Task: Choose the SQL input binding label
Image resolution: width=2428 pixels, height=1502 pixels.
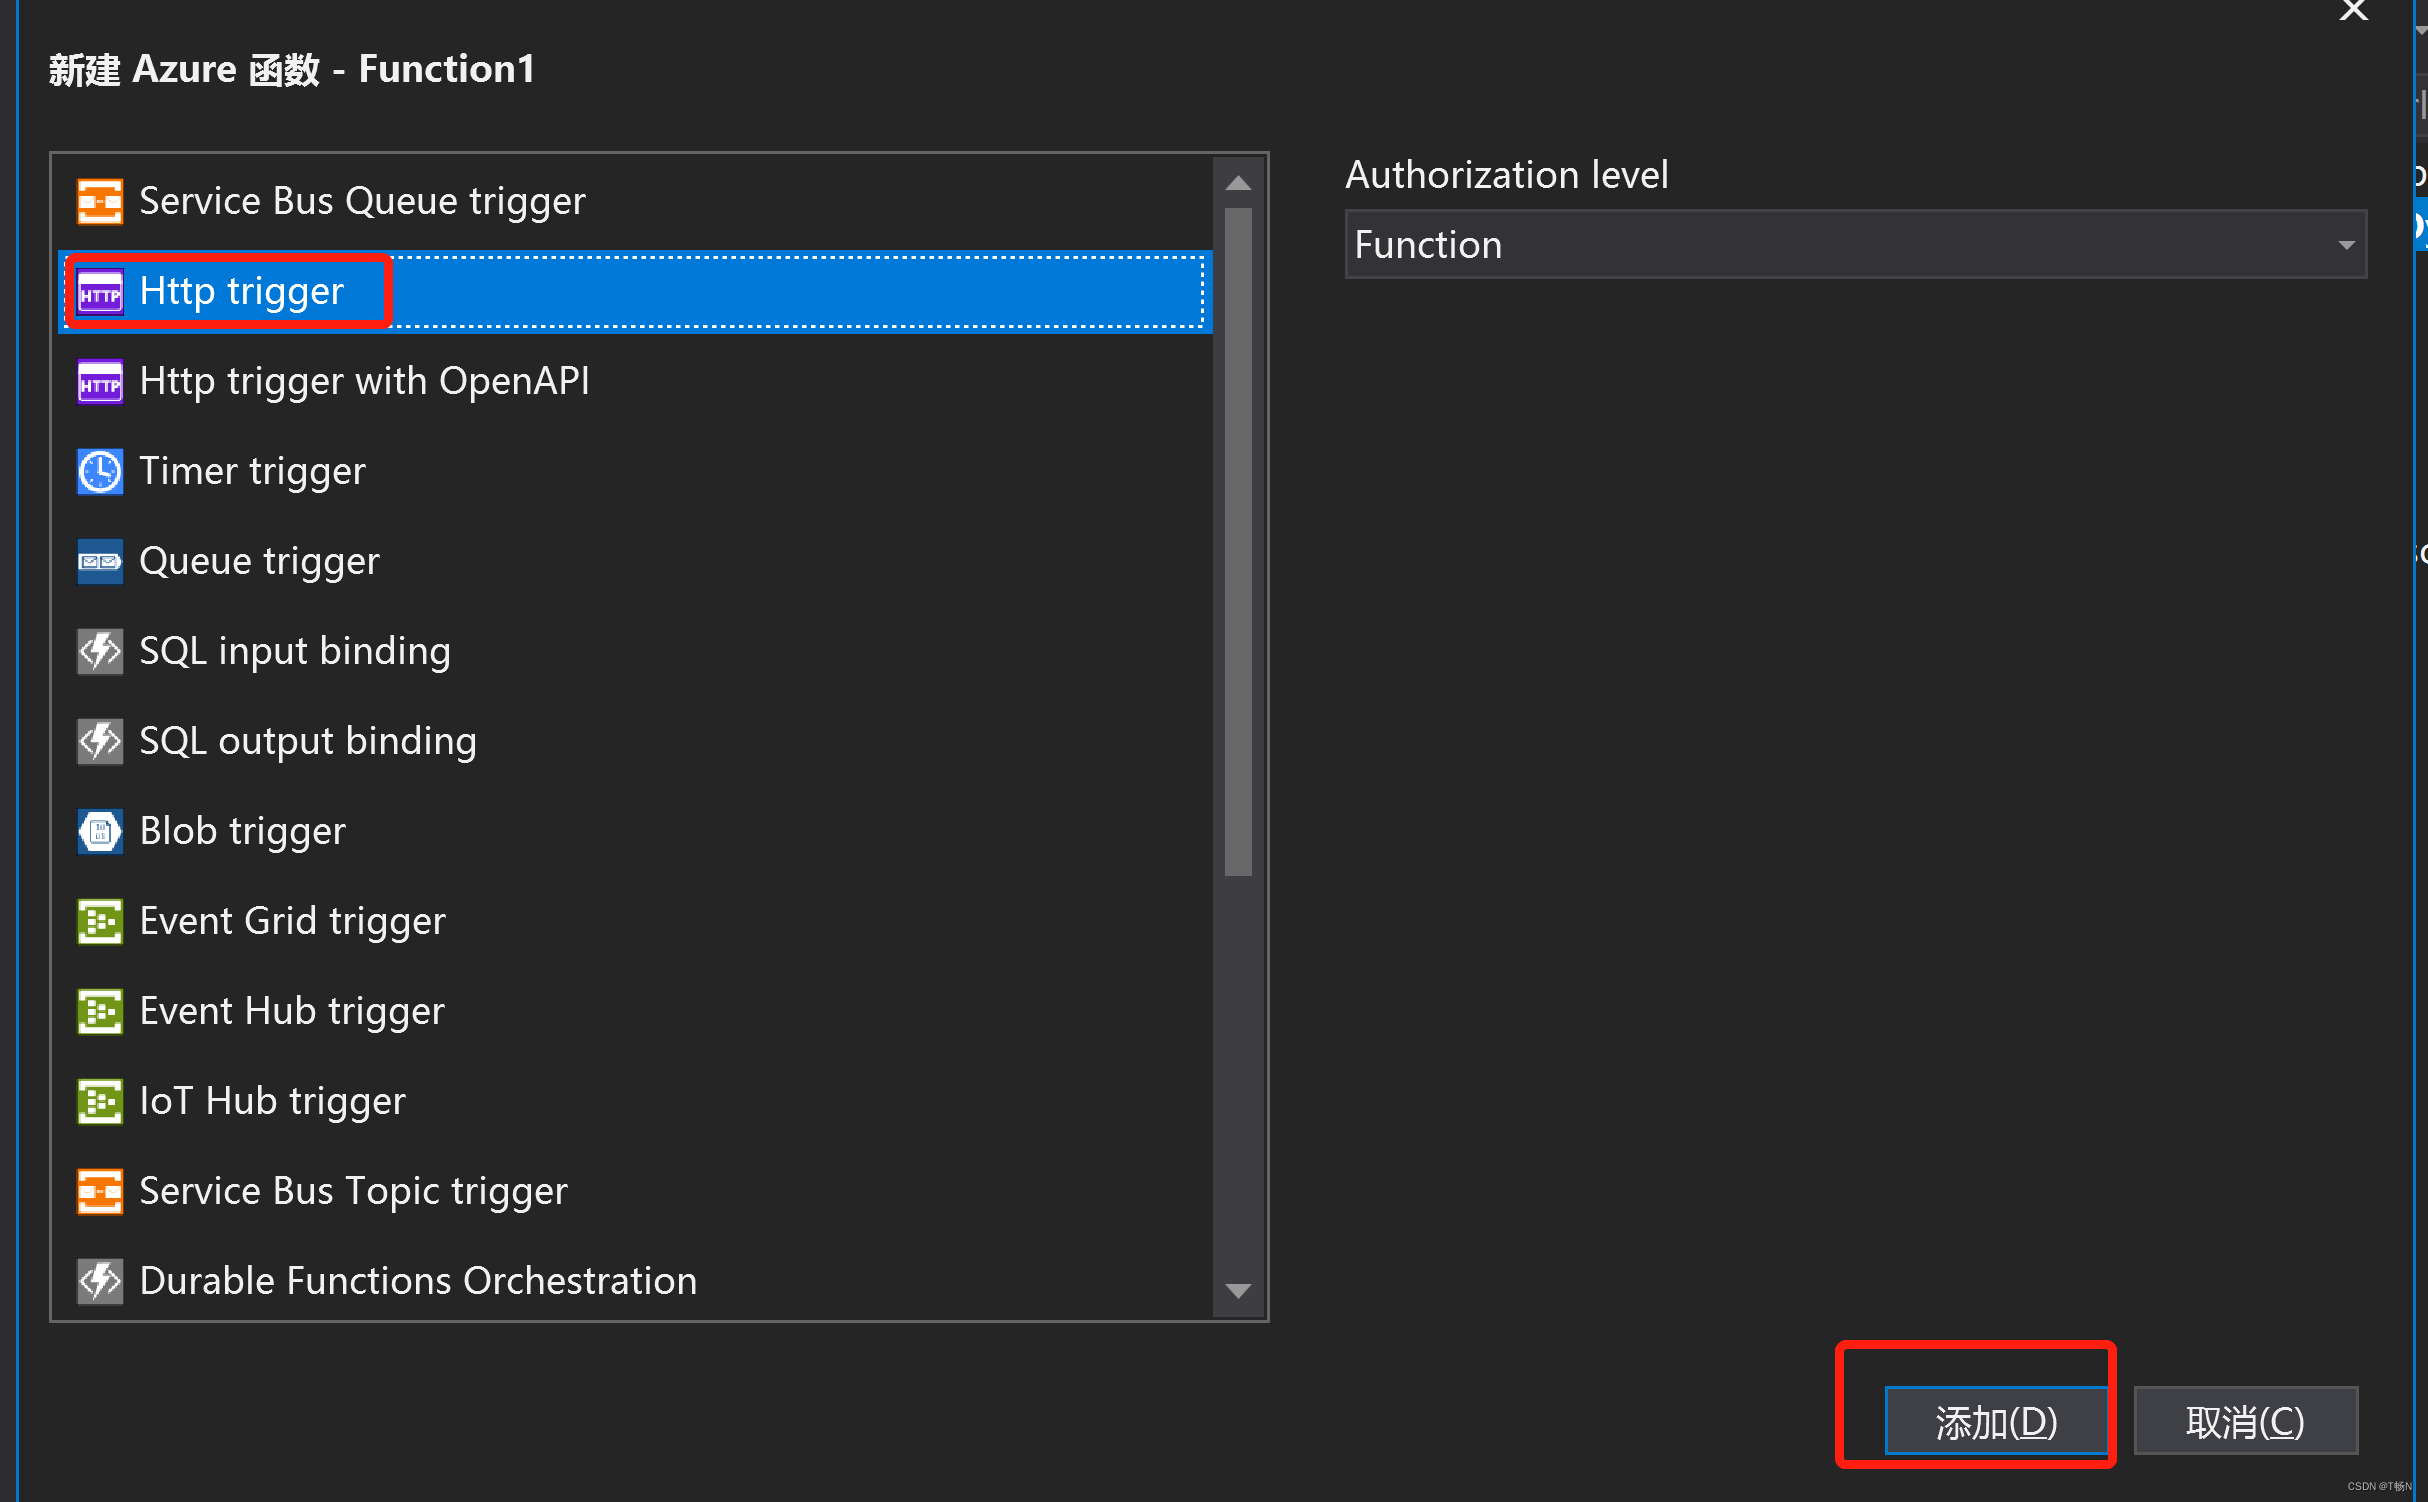Action: [x=295, y=652]
